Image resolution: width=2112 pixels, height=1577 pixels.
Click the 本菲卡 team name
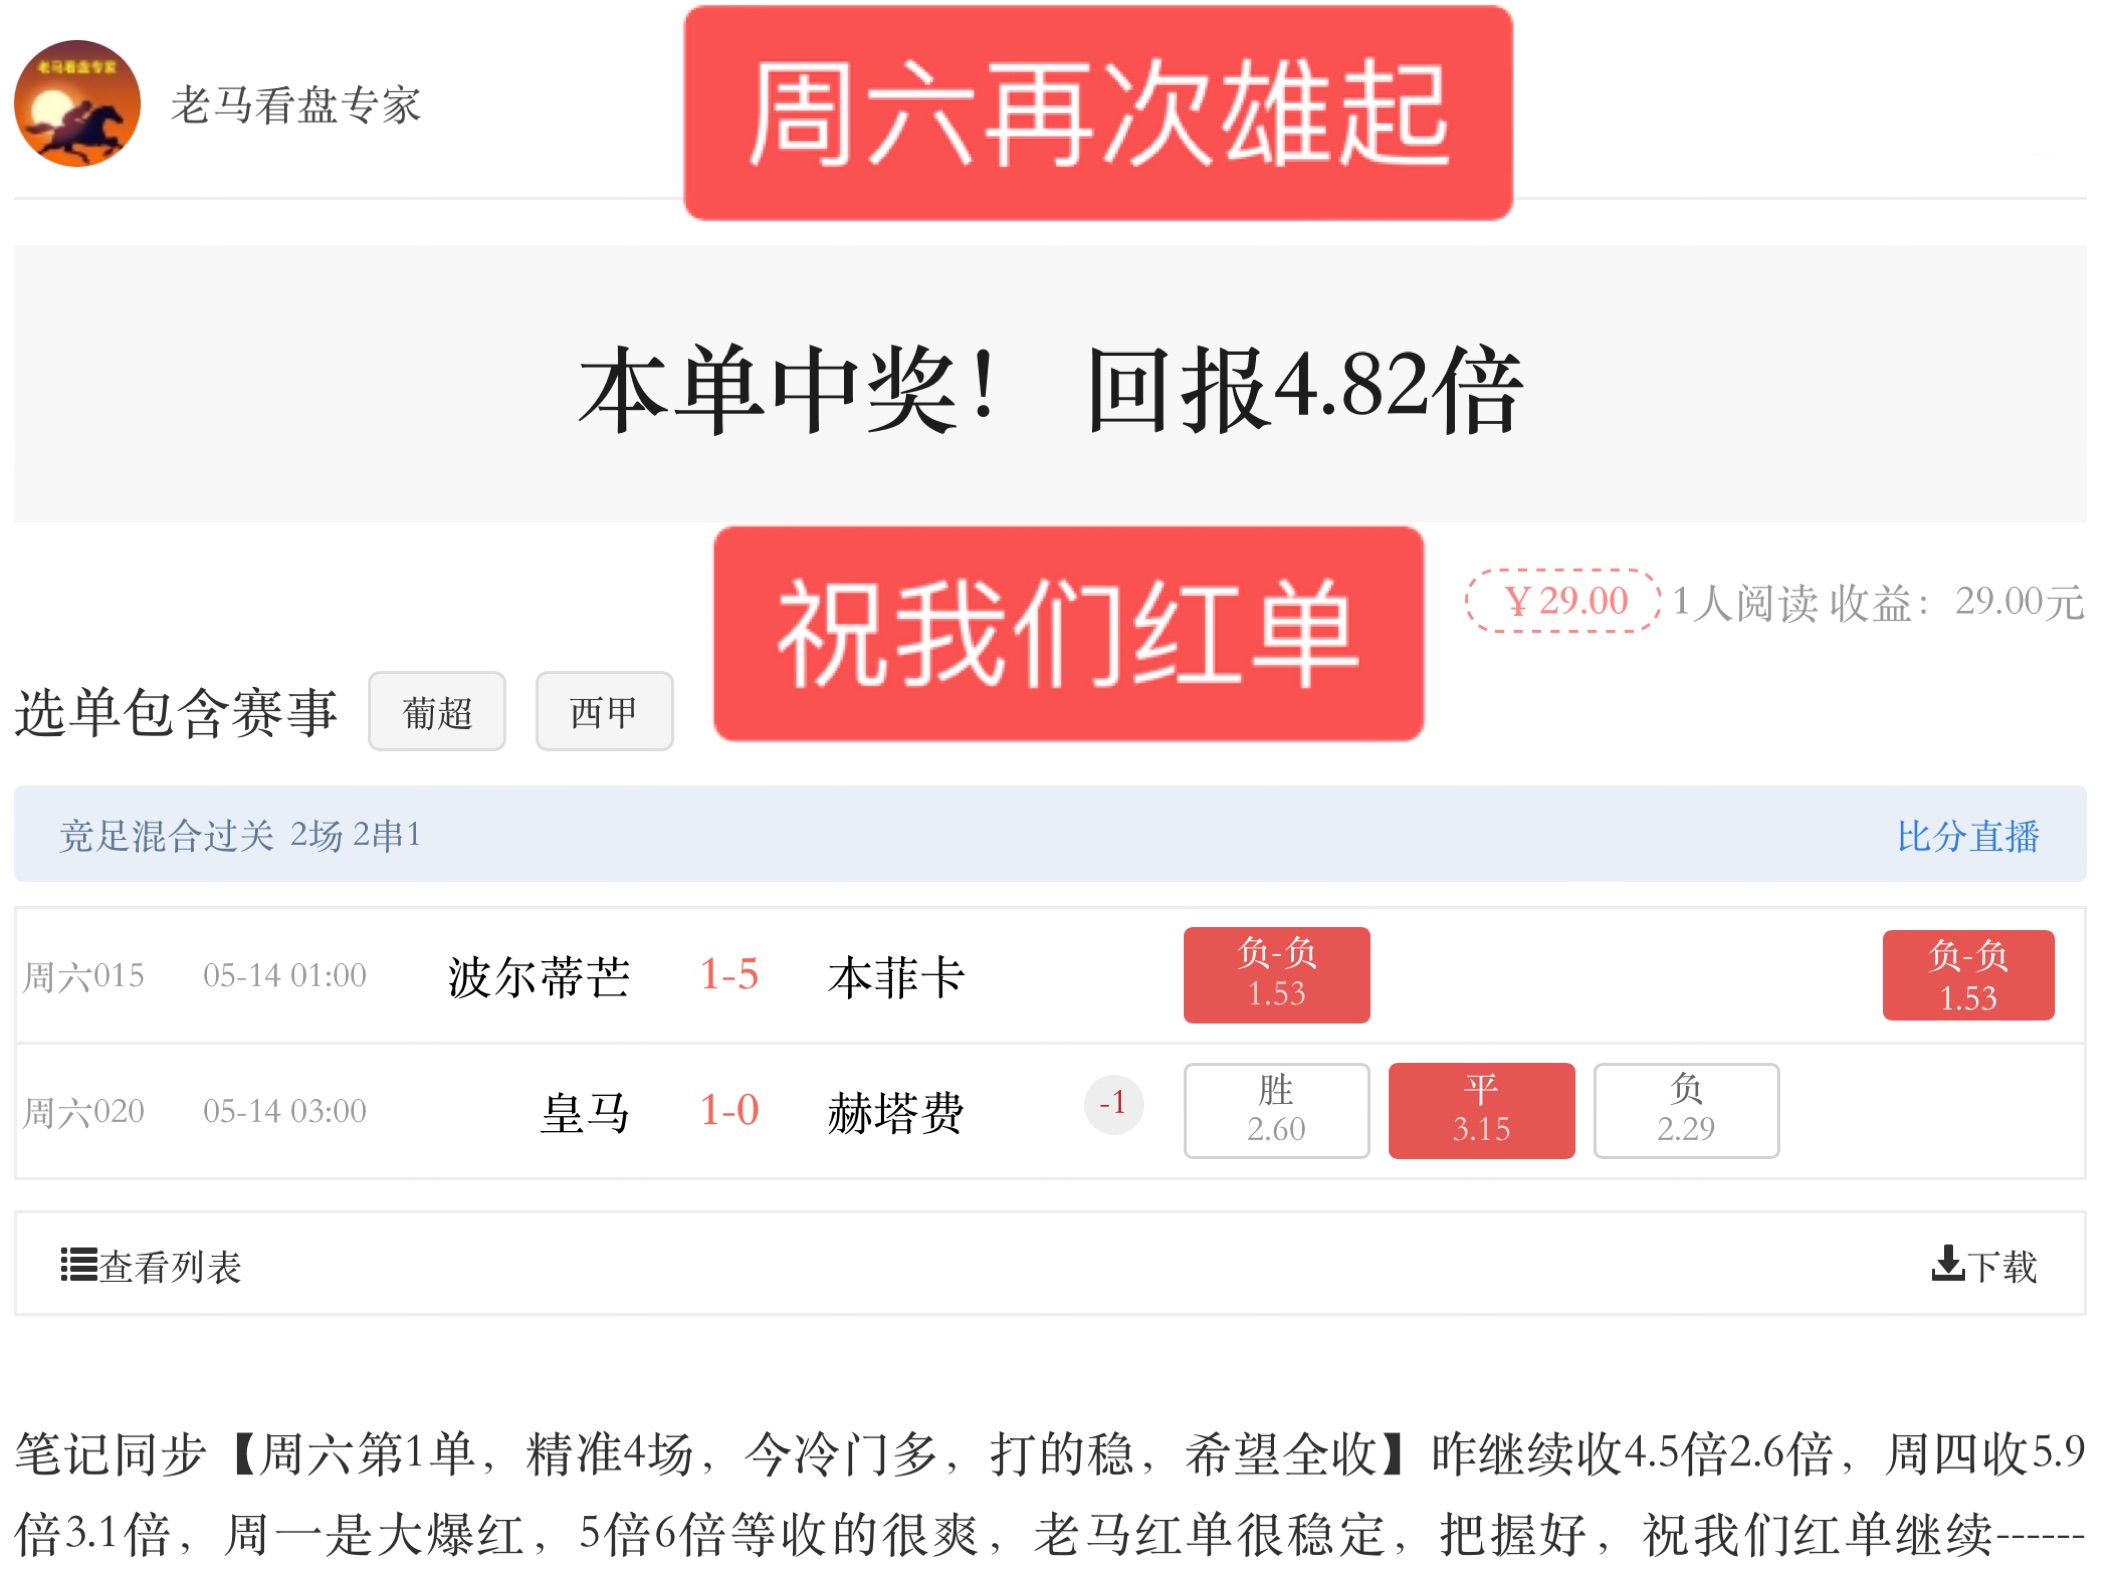point(896,977)
